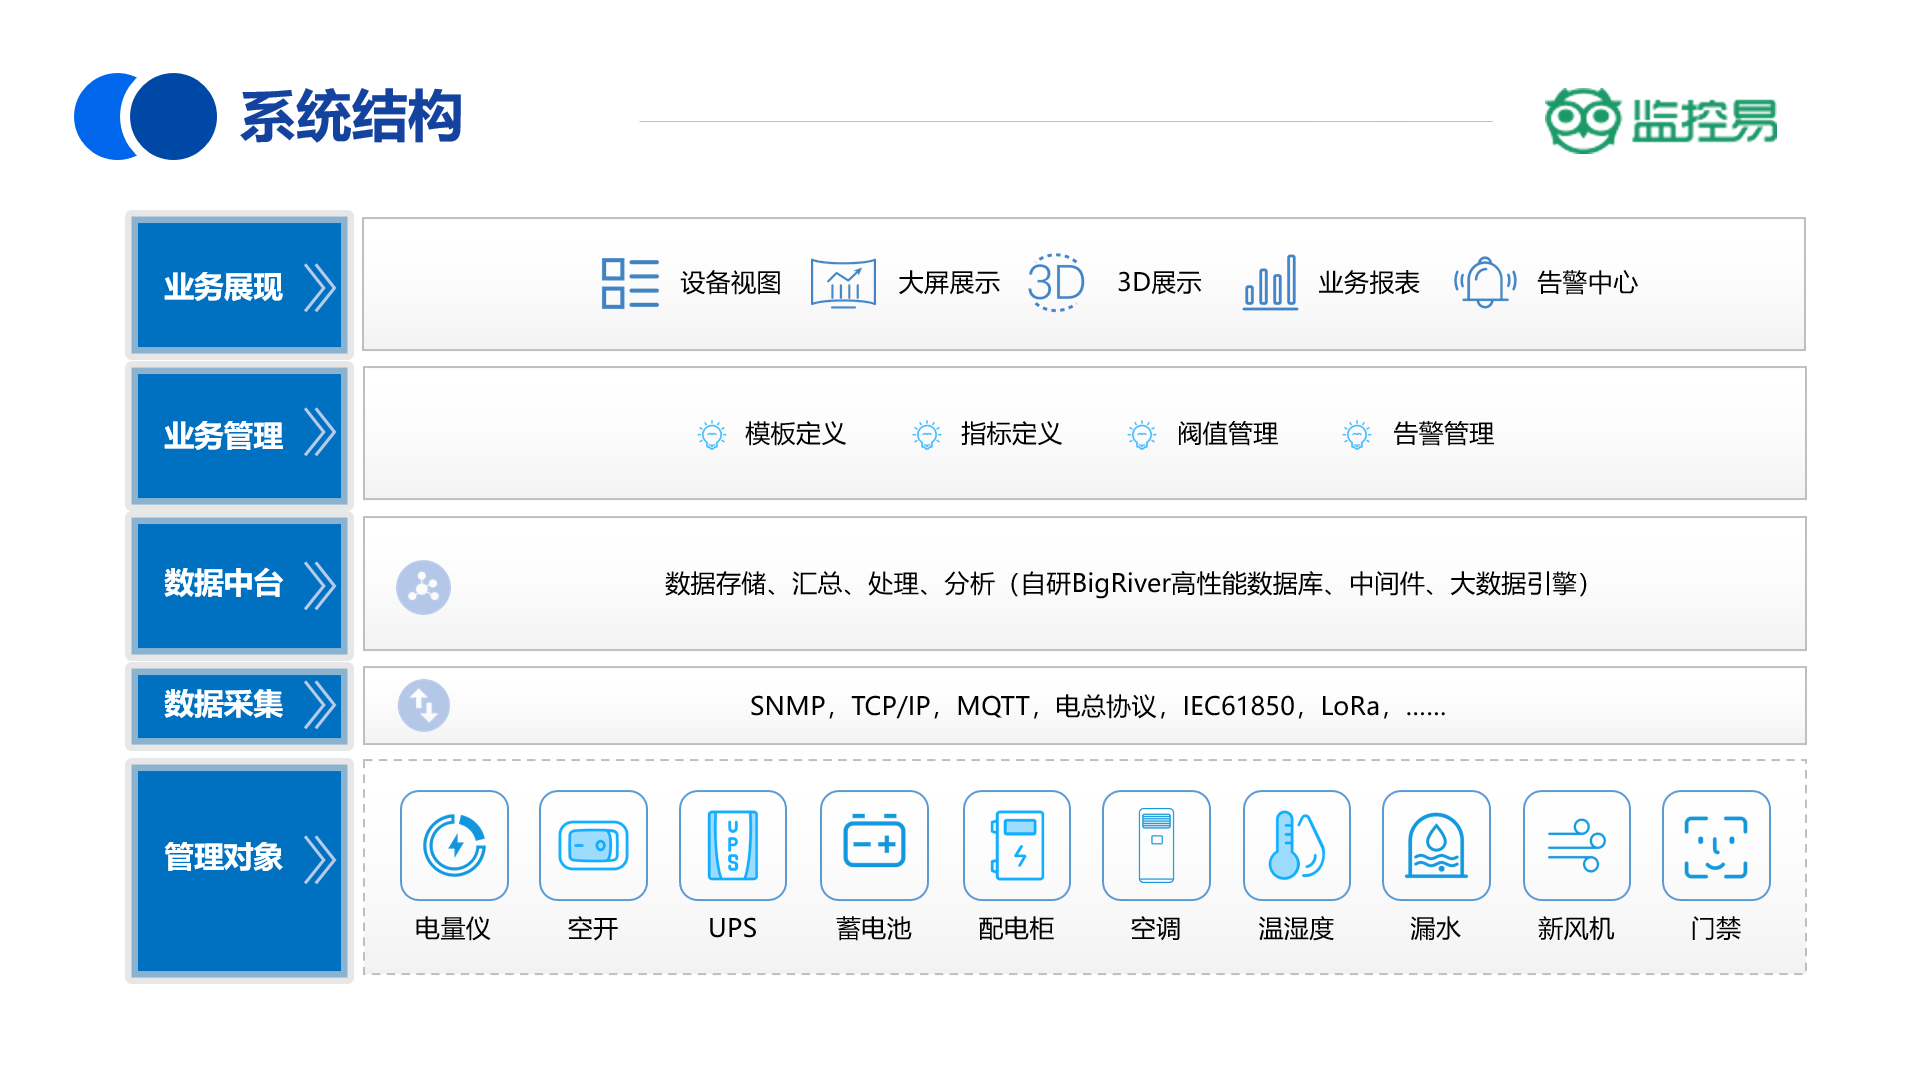Click the 模板定义 text
This screenshot has width=1917, height=1078.
(x=795, y=434)
